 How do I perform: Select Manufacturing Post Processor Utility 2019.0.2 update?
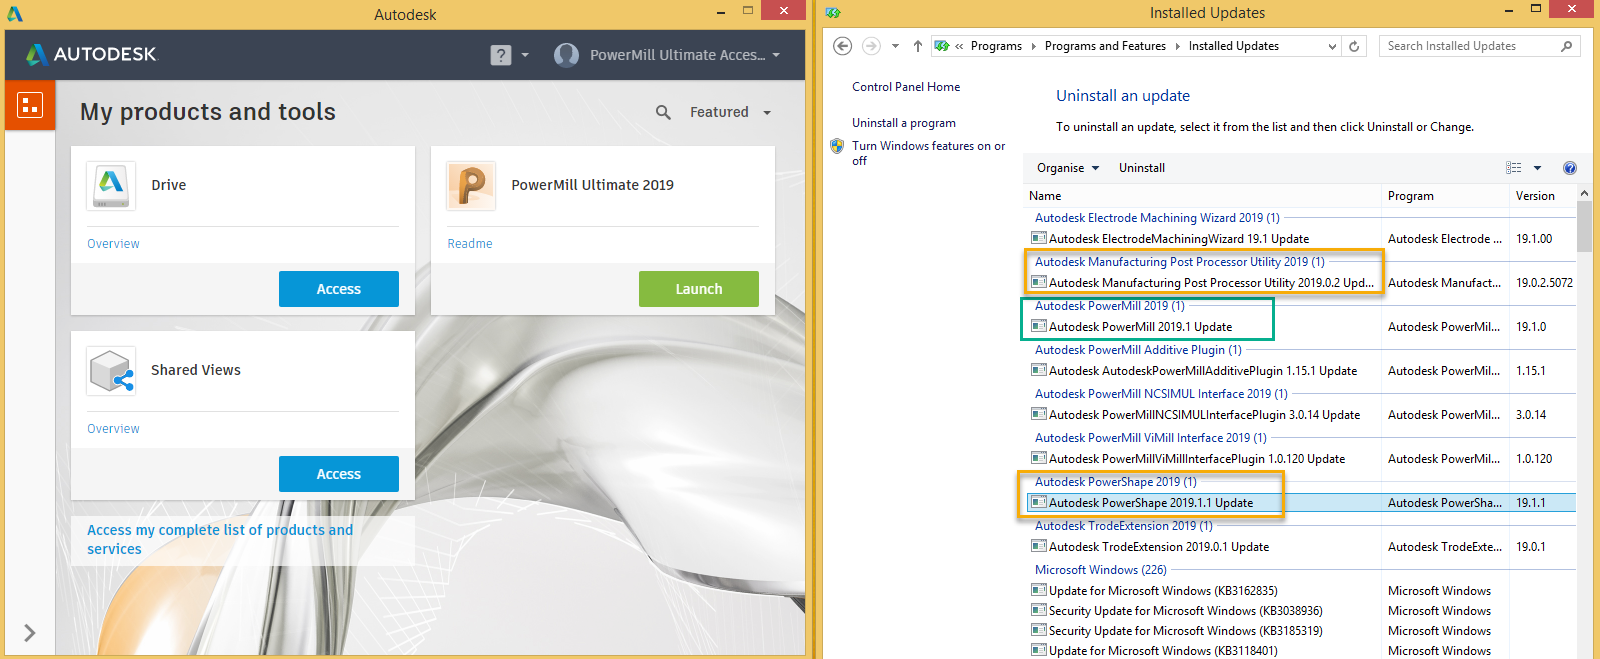point(1211,283)
